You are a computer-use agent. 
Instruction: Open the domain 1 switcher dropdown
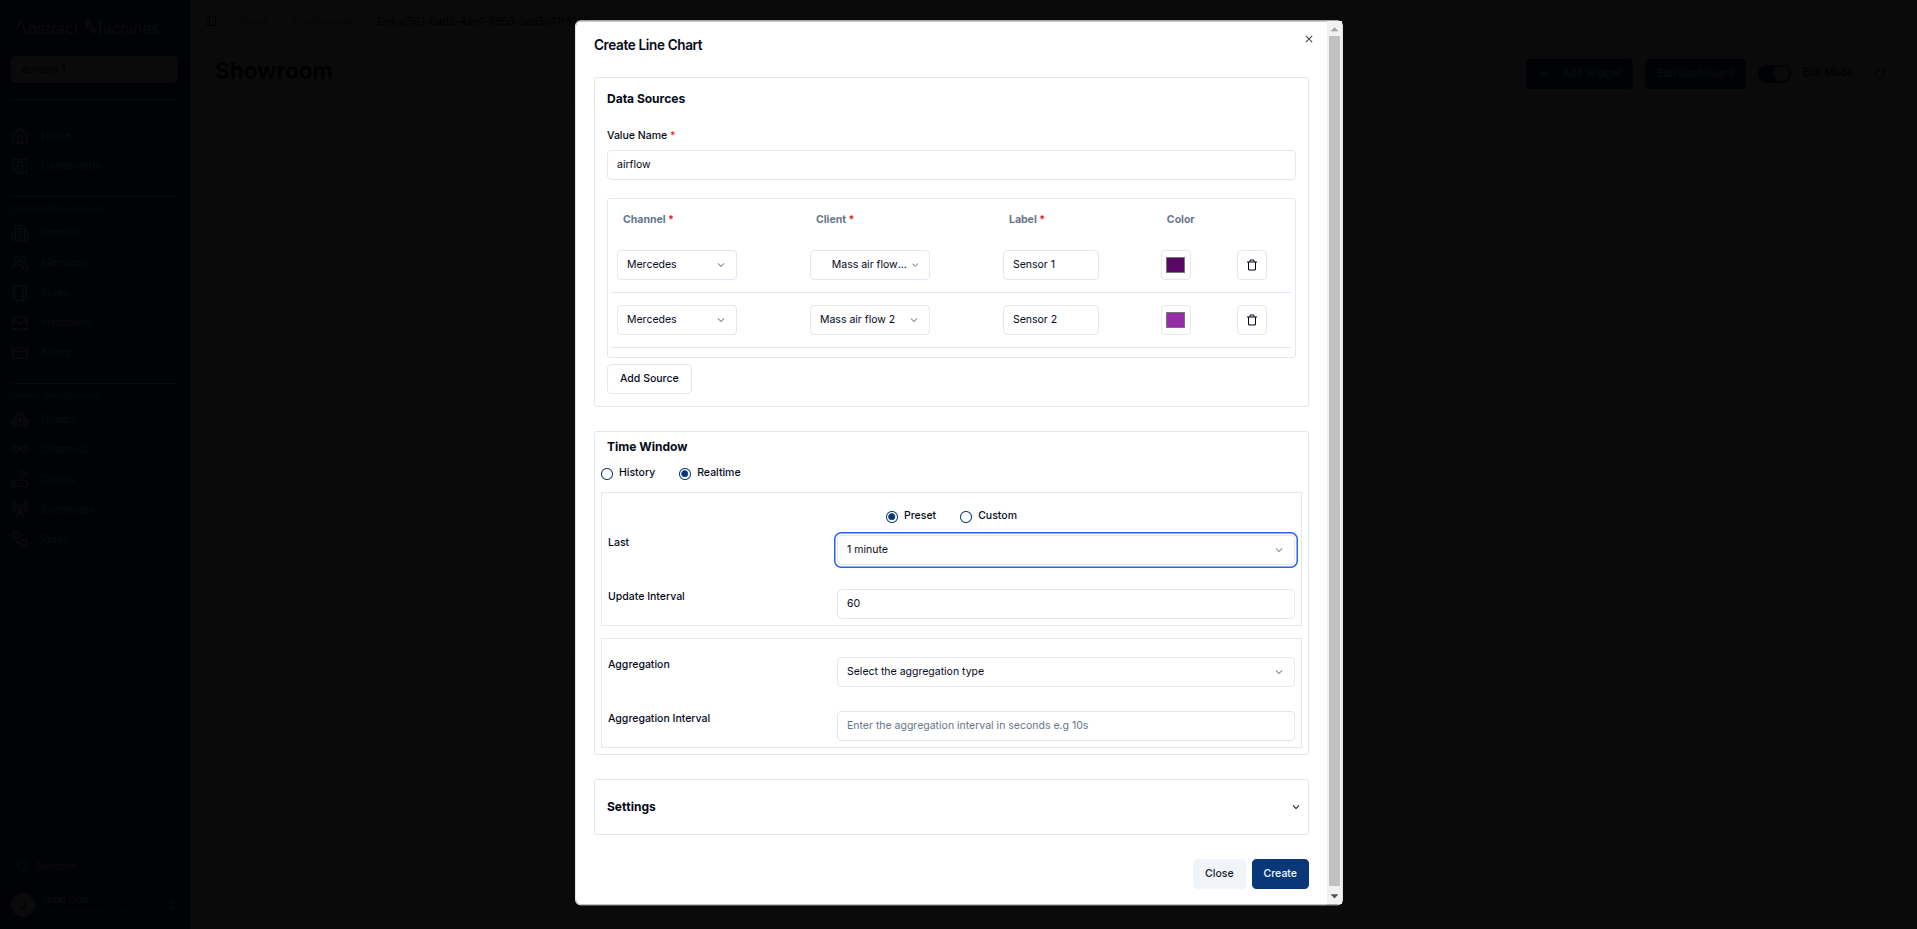tap(94, 69)
